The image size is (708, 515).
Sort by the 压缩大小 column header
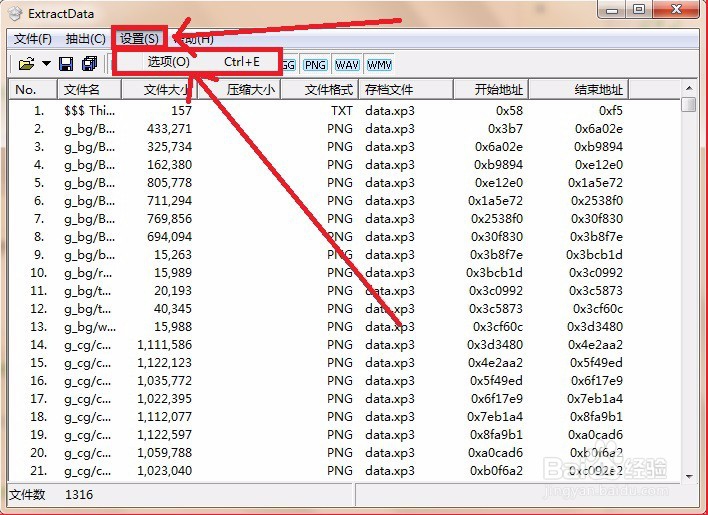coord(239,89)
